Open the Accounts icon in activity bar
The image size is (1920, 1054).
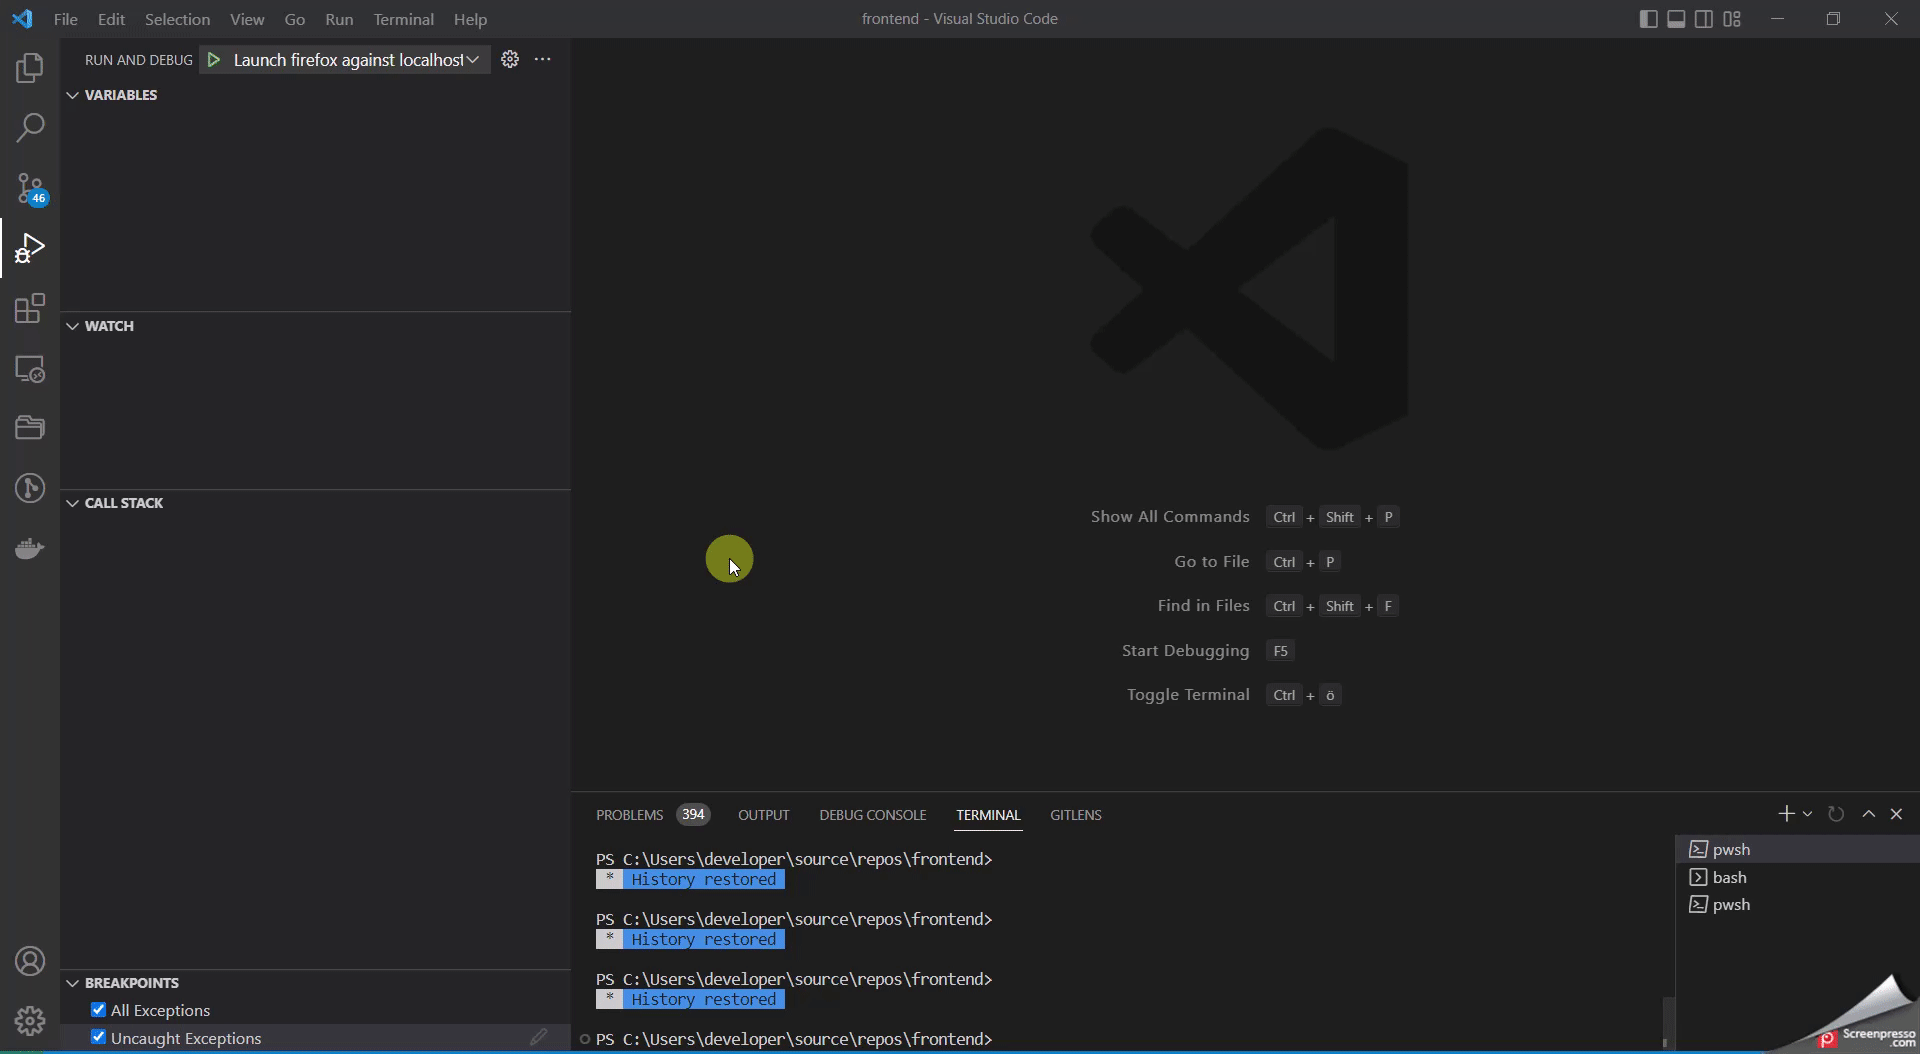30,961
